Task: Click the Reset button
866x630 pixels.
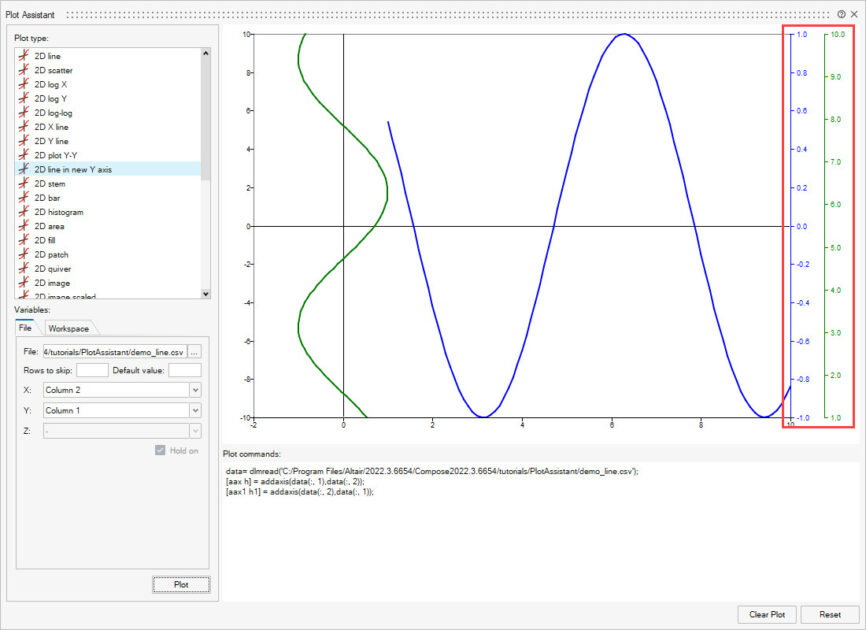Action: (829, 614)
